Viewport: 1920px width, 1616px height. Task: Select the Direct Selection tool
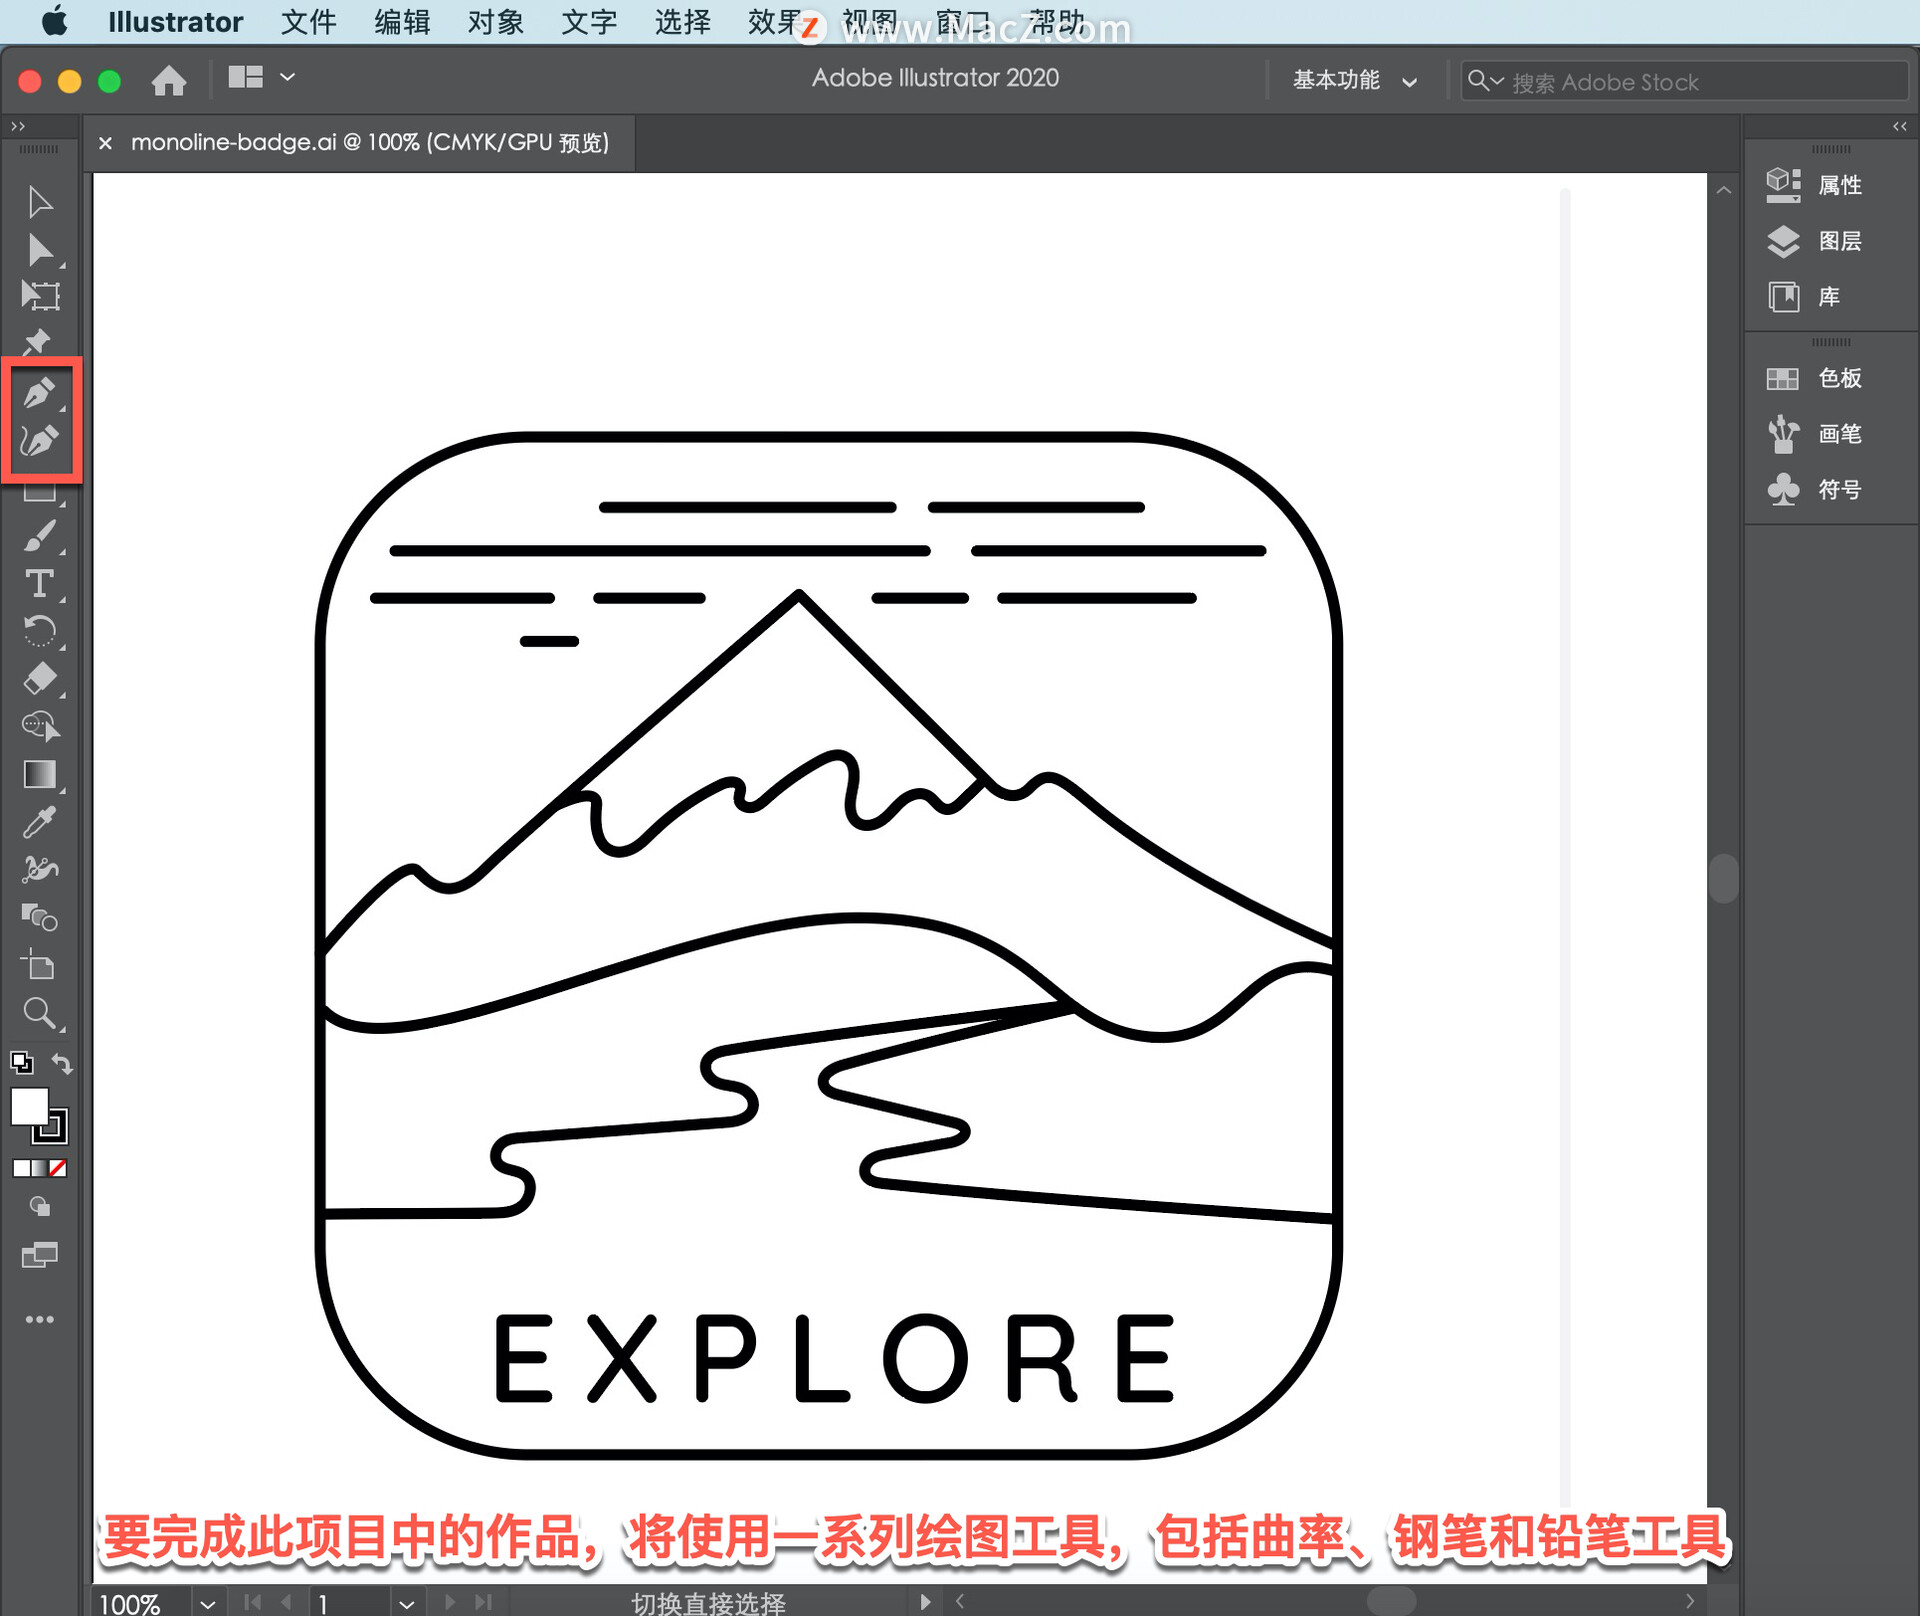[40, 249]
